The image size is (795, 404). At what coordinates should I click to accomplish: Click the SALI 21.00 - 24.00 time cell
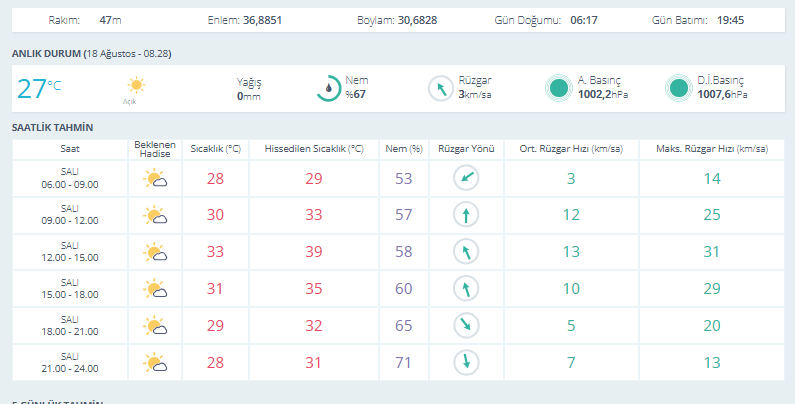tap(70, 362)
